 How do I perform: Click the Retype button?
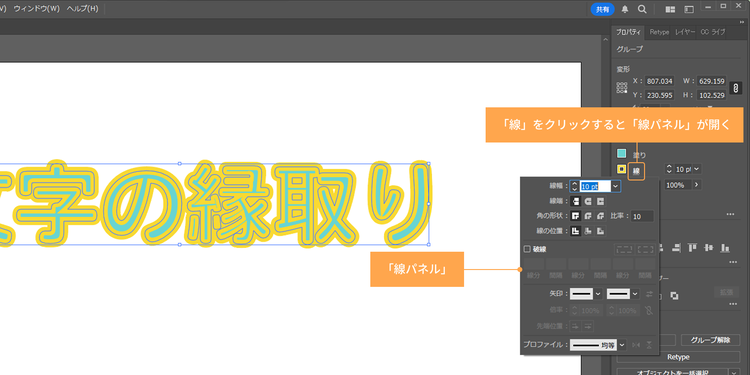[678, 357]
